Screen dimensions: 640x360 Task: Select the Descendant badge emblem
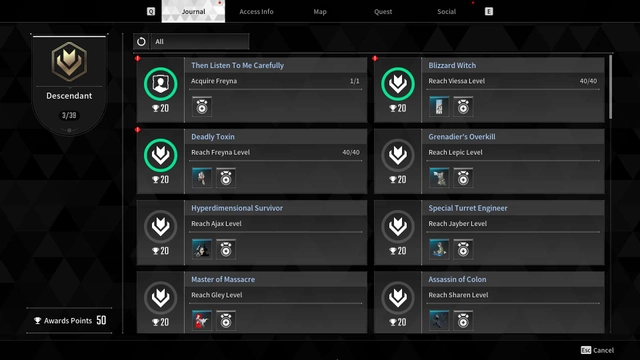[x=69, y=62]
